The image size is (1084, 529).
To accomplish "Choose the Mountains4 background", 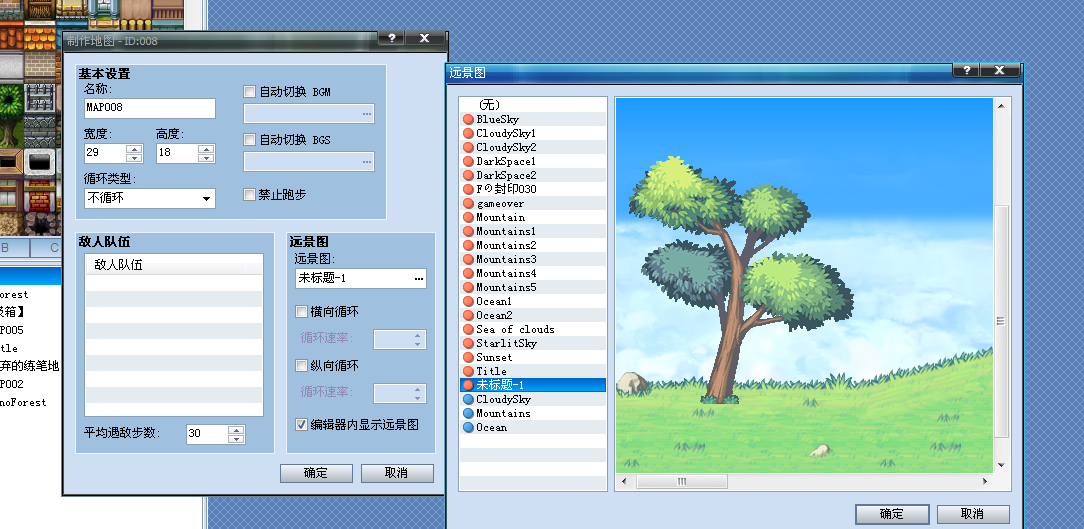I will [x=532, y=273].
